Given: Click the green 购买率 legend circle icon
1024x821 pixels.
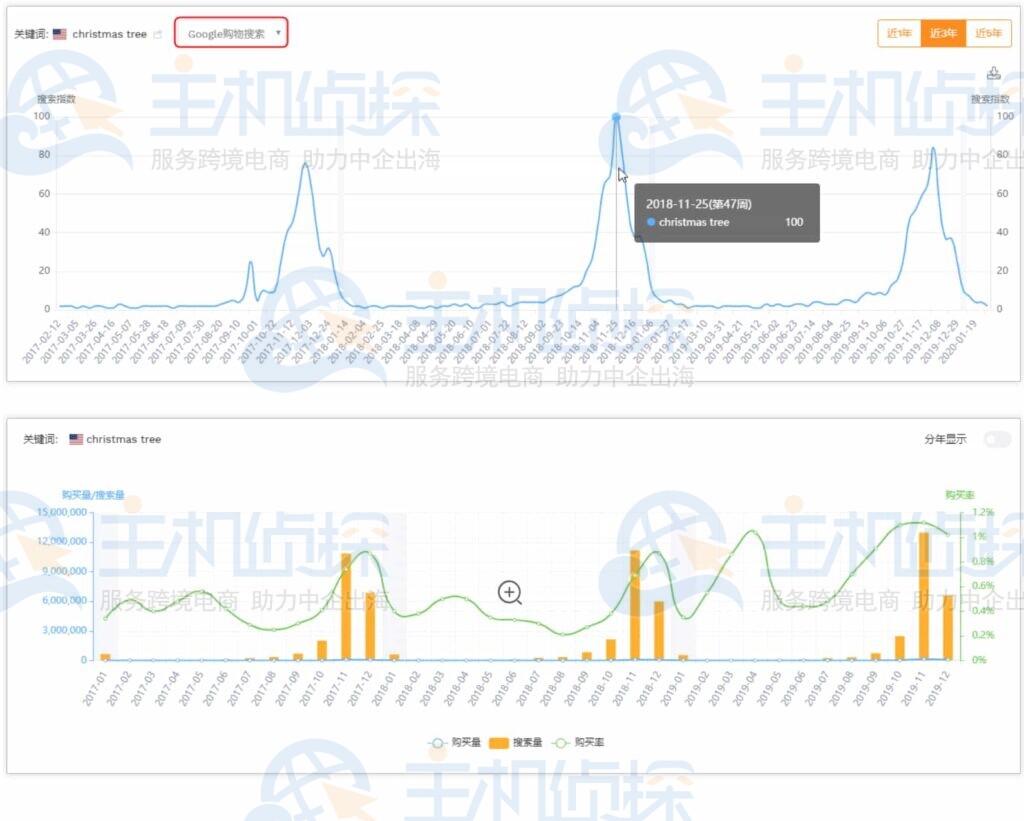Looking at the screenshot, I should tap(560, 742).
